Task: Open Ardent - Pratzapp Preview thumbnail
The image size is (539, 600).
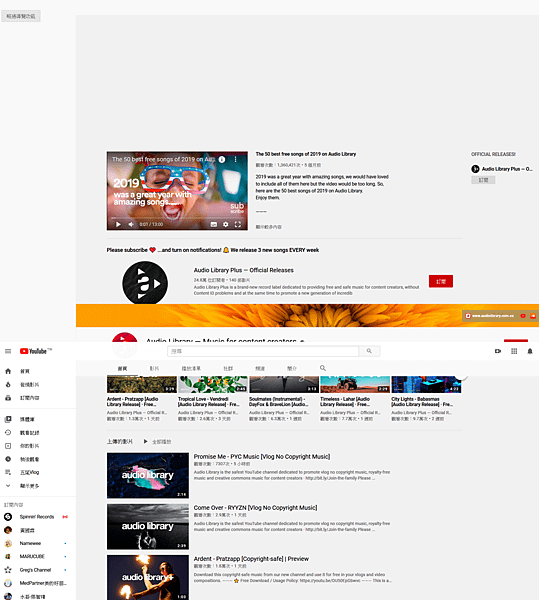Action: pyautogui.click(x=148, y=577)
